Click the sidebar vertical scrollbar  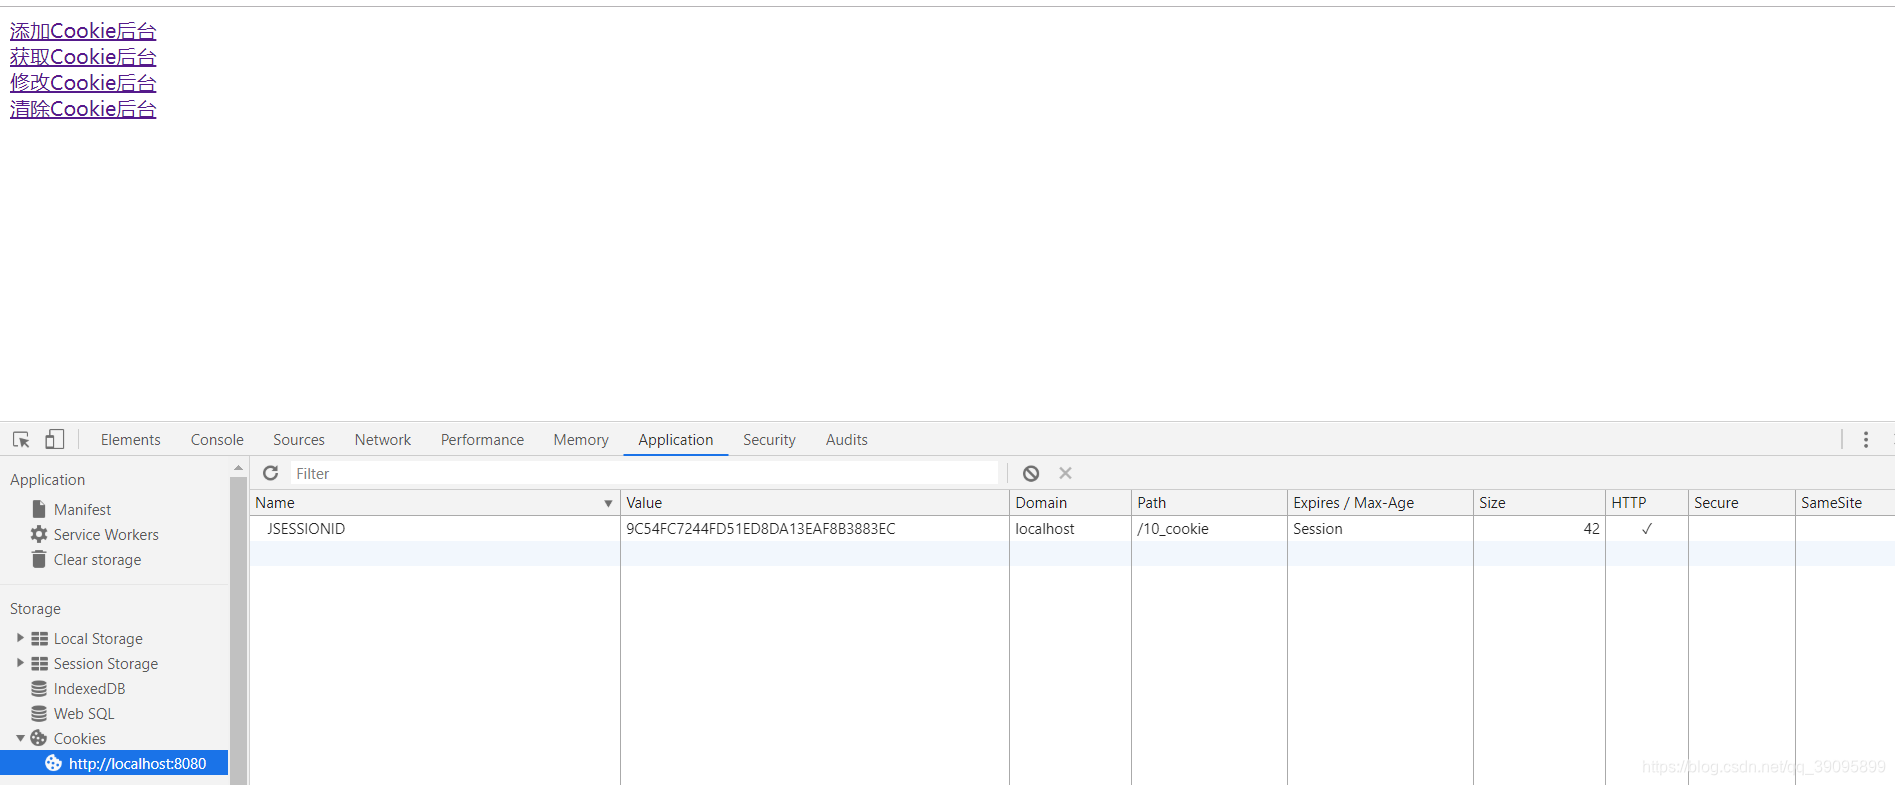238,630
